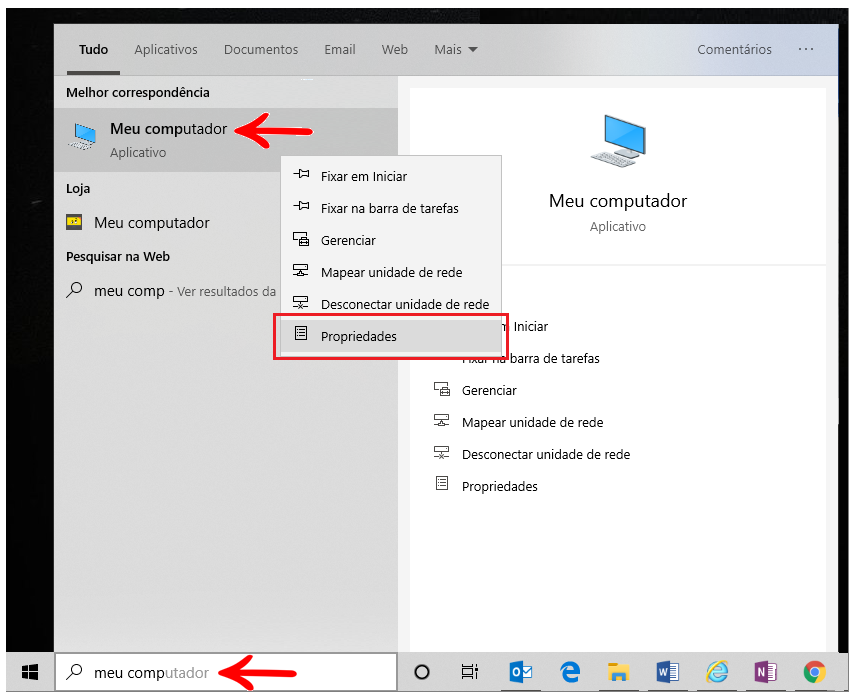Activate Cortana from the taskbar
Image resolution: width=857 pixels, height=696 pixels.
point(424,672)
